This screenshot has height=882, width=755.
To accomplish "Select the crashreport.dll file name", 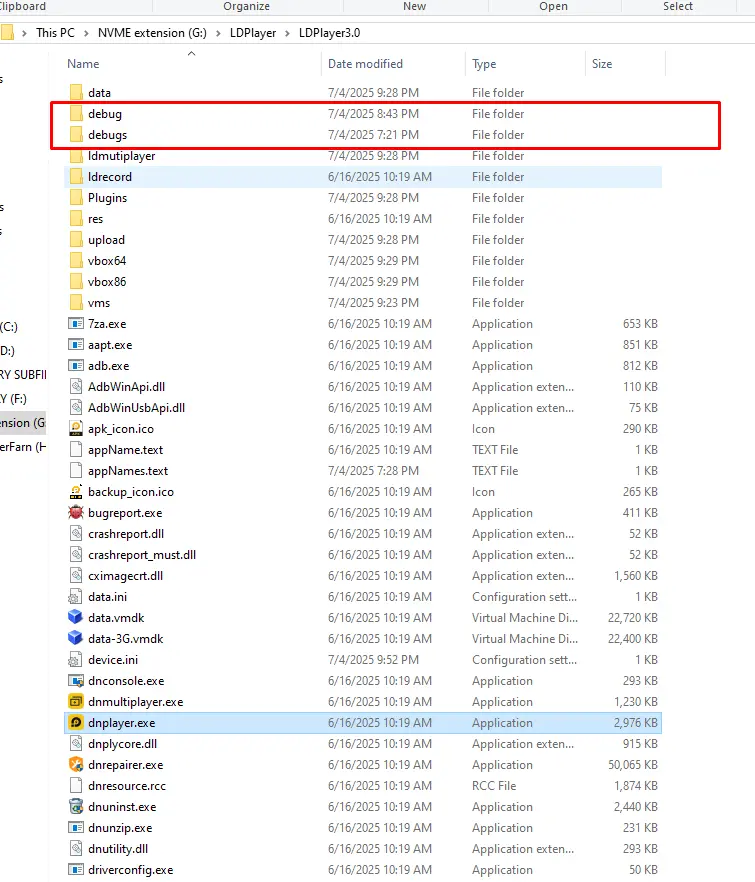I will point(126,534).
